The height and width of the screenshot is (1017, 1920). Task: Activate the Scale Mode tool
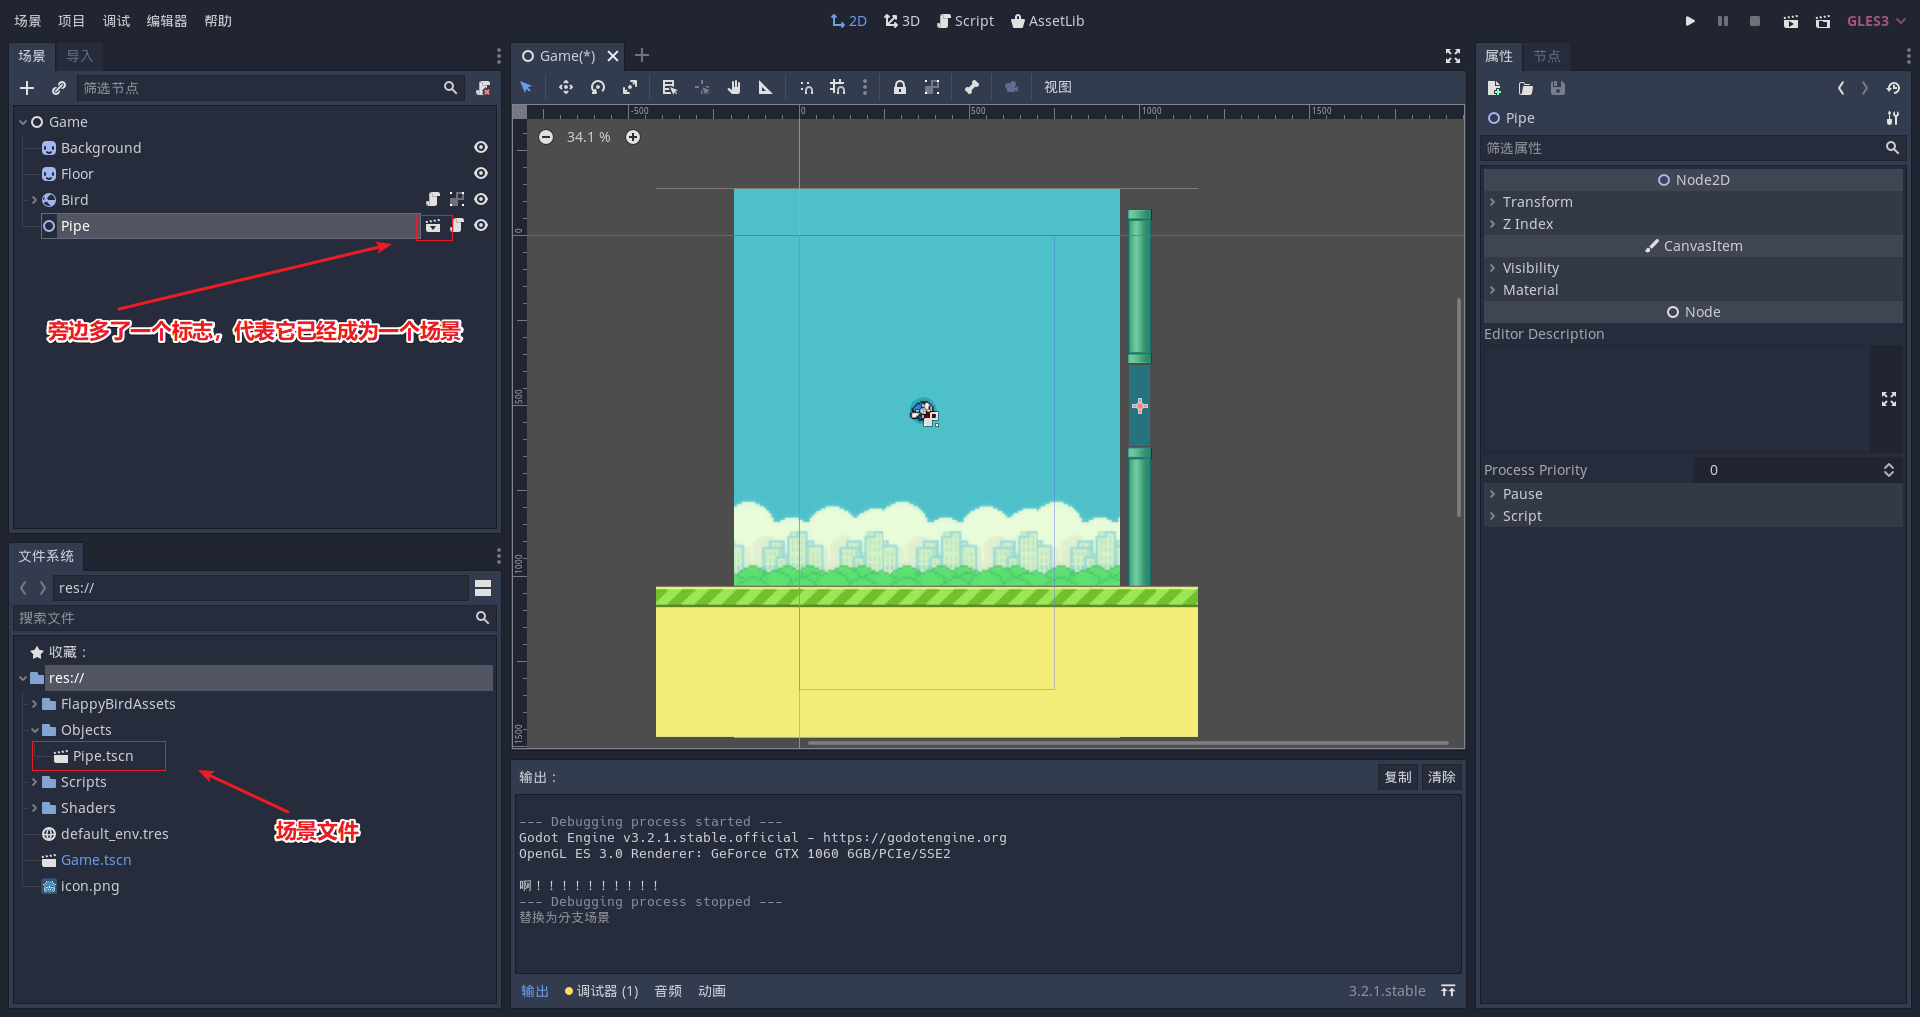630,87
